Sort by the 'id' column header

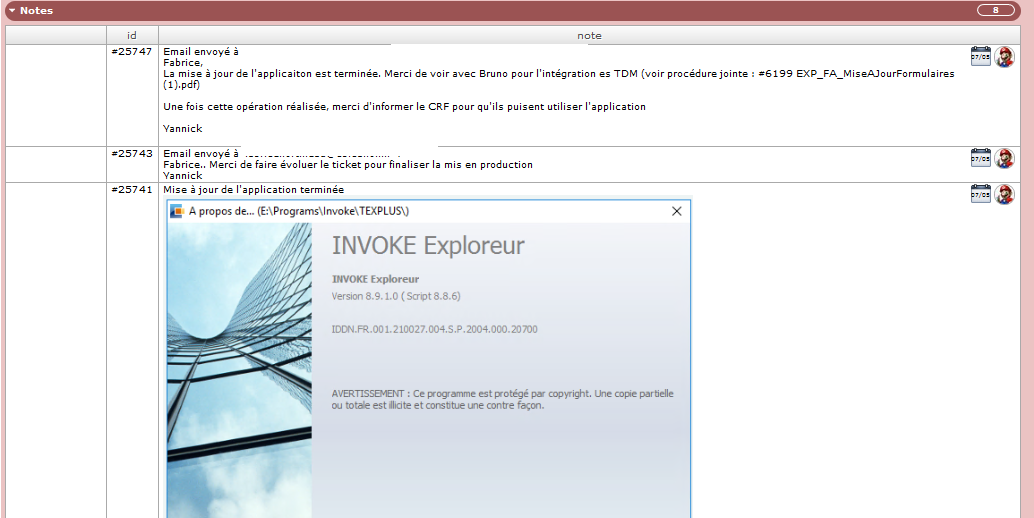point(132,35)
